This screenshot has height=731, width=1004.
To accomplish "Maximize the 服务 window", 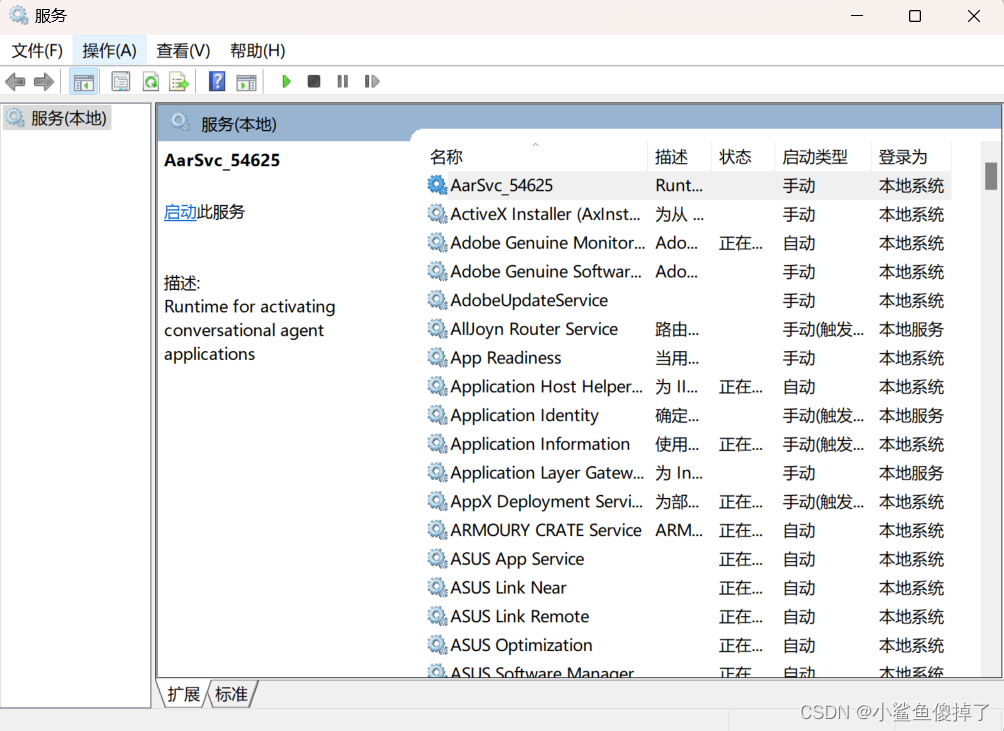I will click(x=915, y=16).
